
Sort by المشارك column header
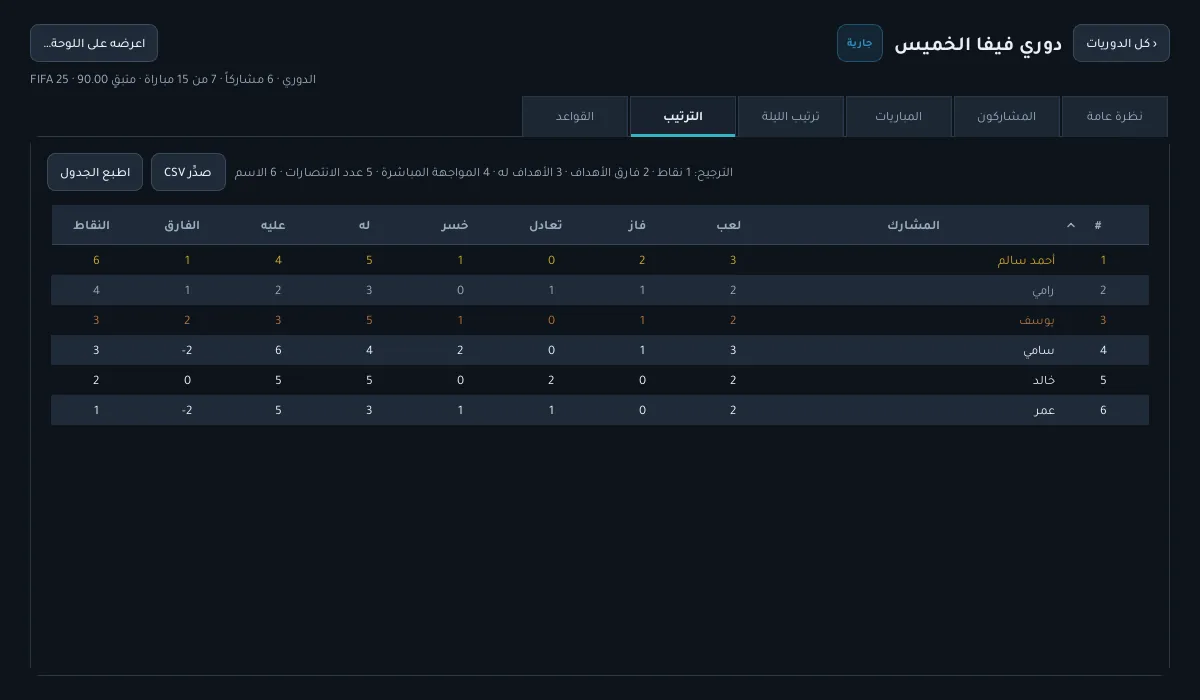point(913,225)
